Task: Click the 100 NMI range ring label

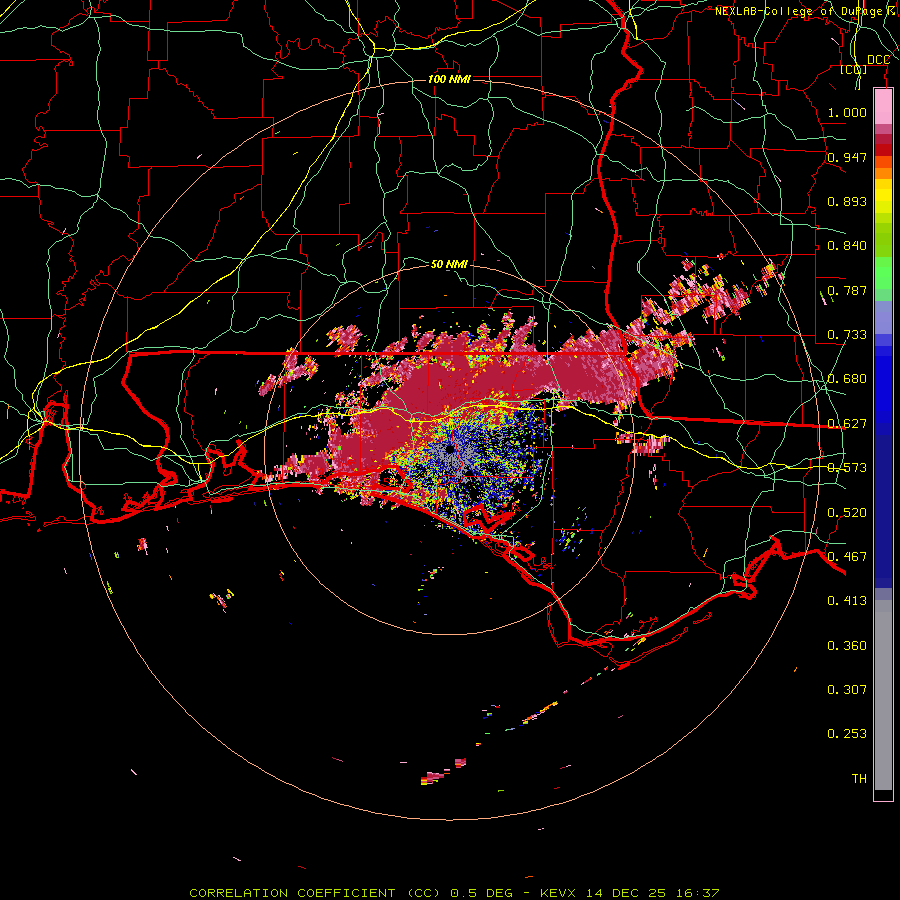Action: click(449, 79)
